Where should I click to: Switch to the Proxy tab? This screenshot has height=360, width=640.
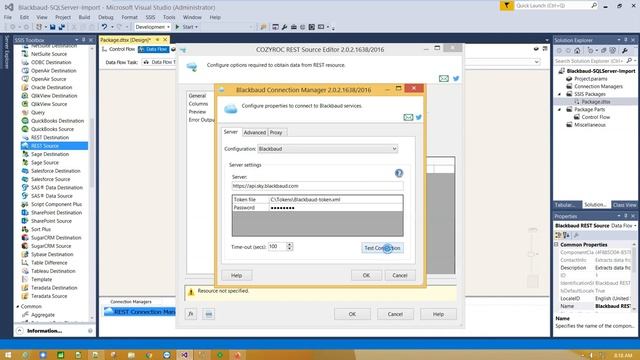pyautogui.click(x=276, y=132)
